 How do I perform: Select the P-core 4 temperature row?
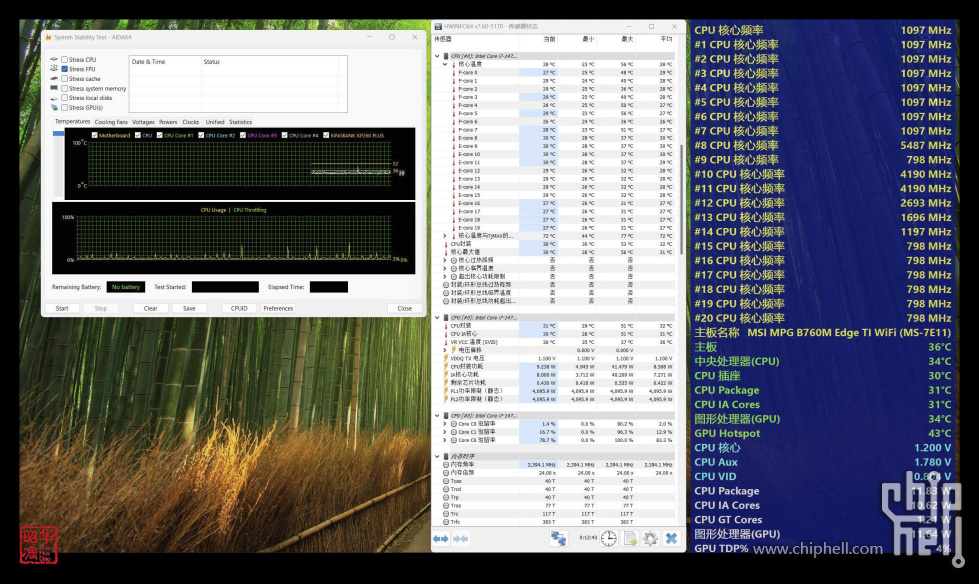(554, 105)
